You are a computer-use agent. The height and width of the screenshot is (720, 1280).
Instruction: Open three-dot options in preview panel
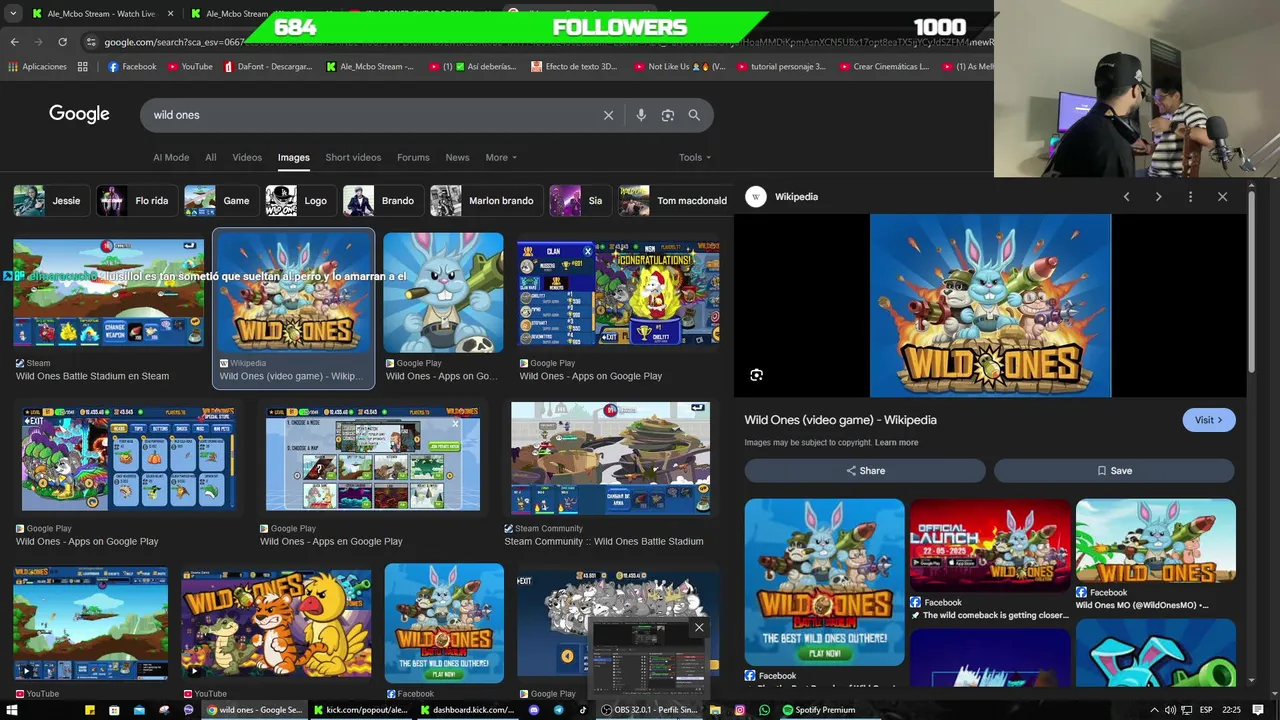[x=1190, y=197]
